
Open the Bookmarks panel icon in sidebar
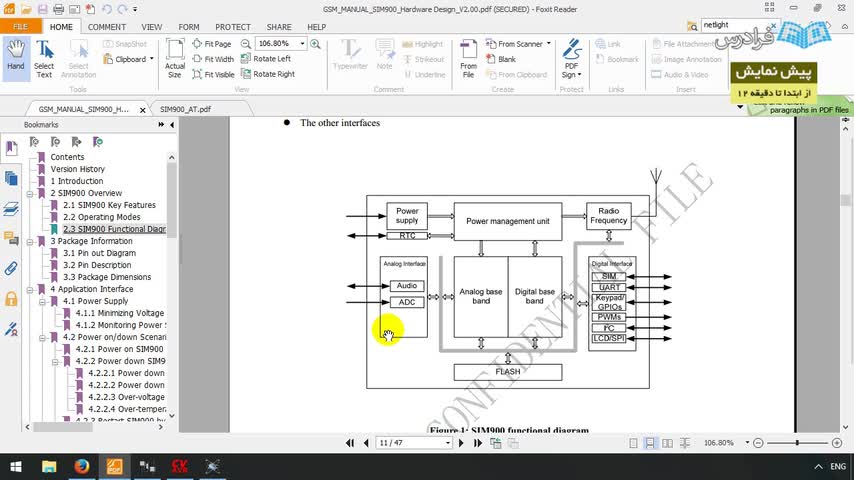tap(11, 148)
